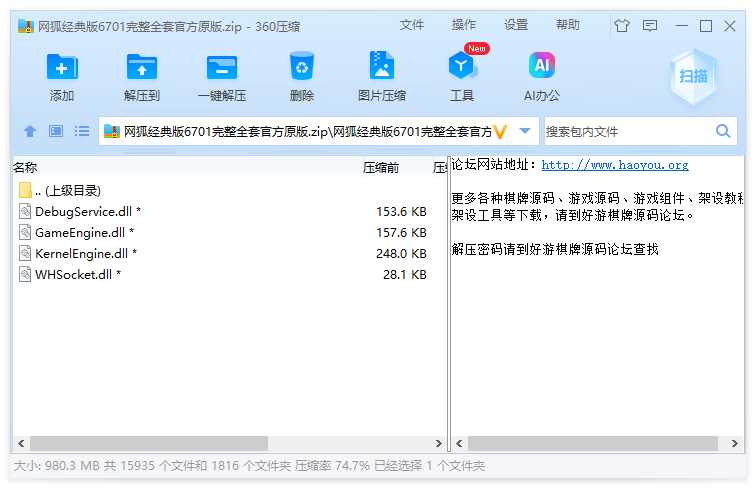This screenshot has width=756, height=488.
Task: Click the 153.6 KB size value
Action: [401, 211]
